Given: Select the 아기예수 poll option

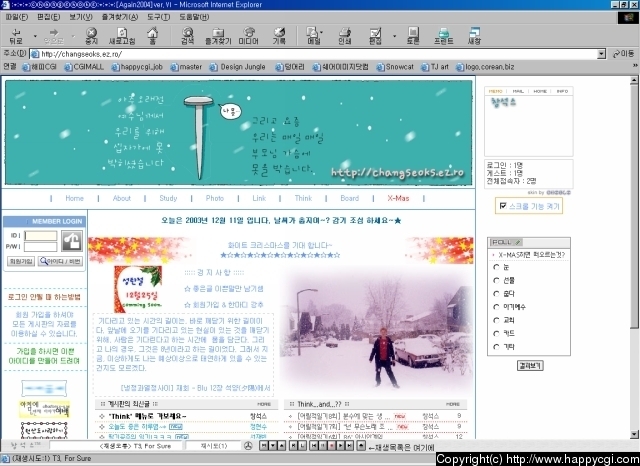Looking at the screenshot, I should point(496,307).
